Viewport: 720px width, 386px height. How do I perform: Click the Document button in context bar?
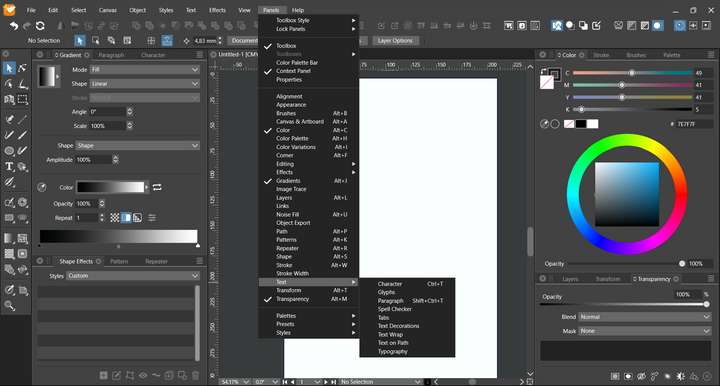click(244, 41)
